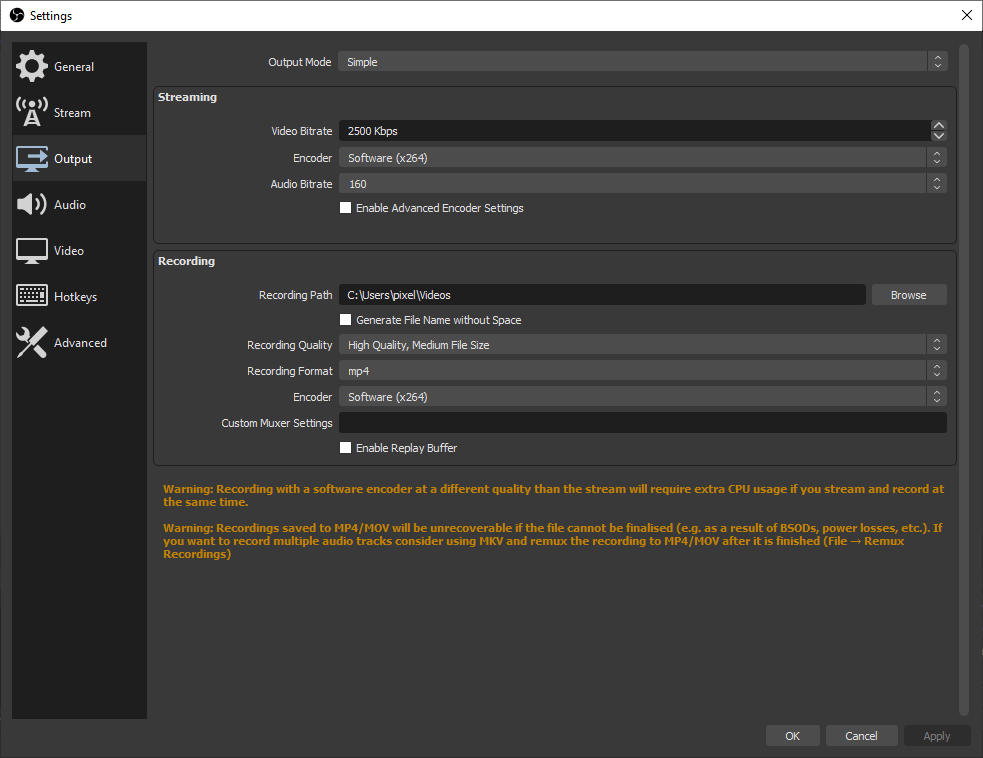The width and height of the screenshot is (983, 758).
Task: Click the MP4/MOV unrecoverable warning text
Action: [553, 541]
